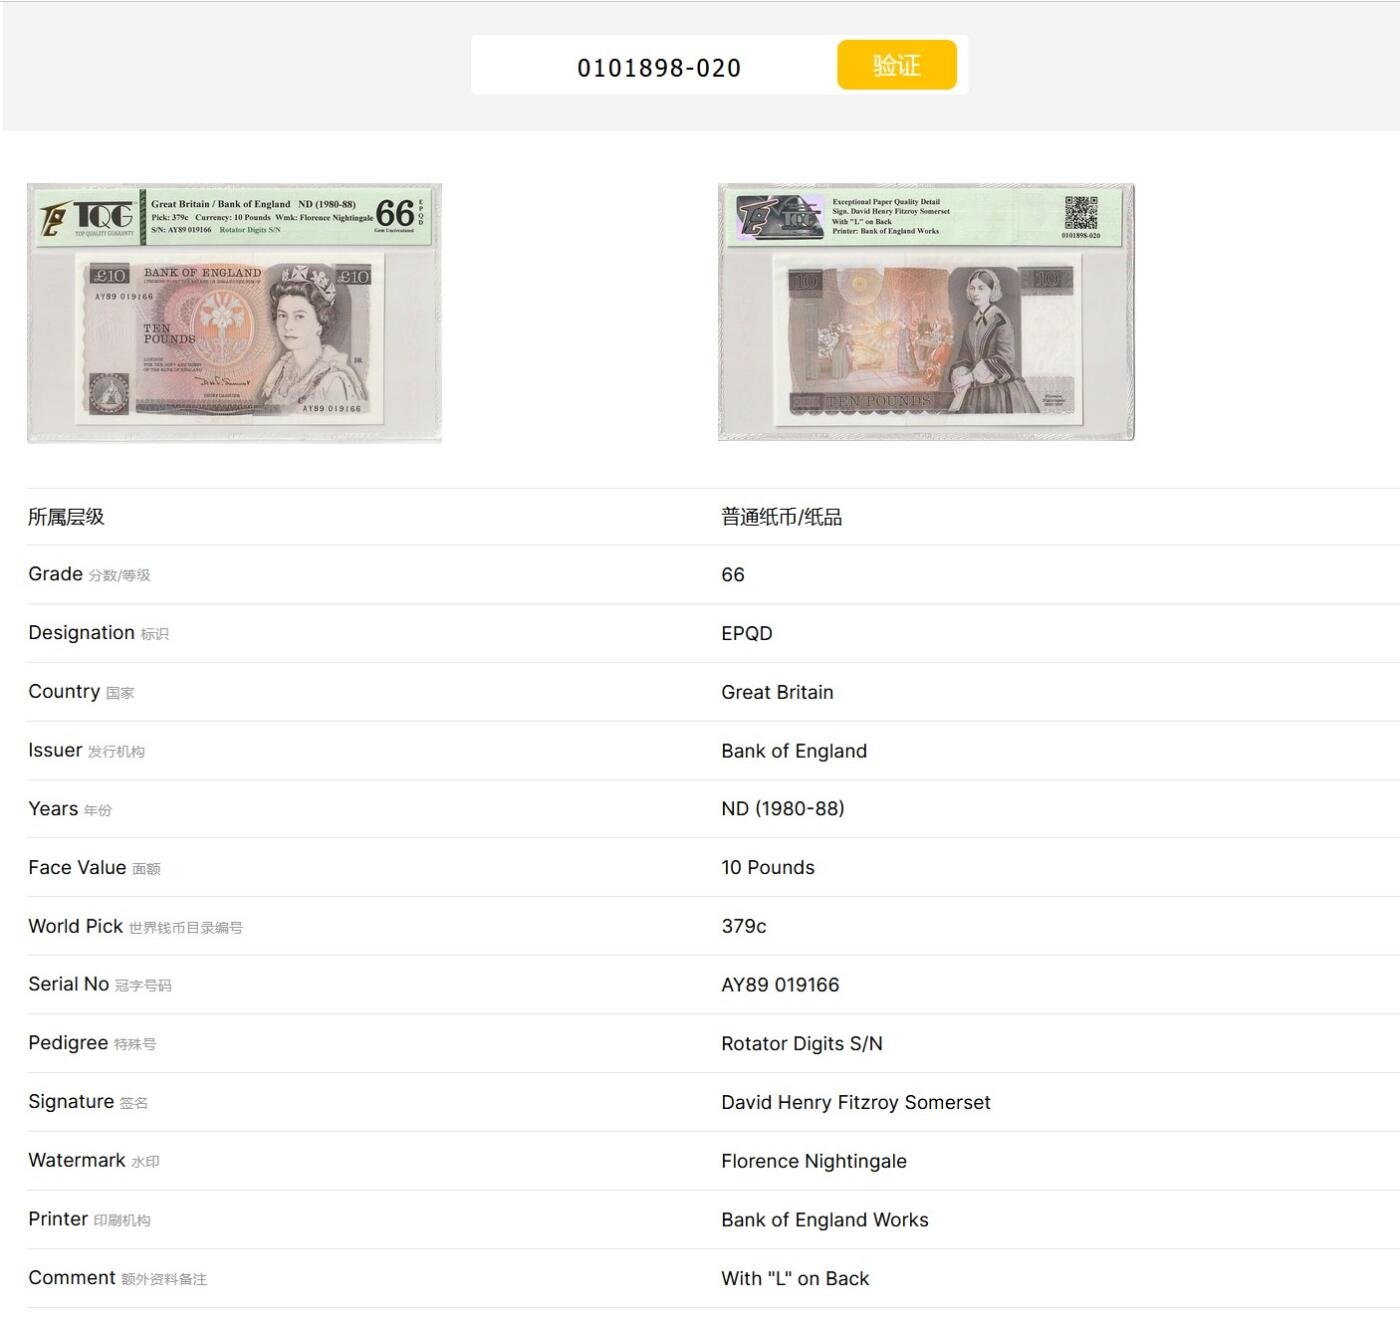Viewport: 1400px width, 1318px height.
Task: Select the country value Great Britain
Action: click(x=777, y=692)
